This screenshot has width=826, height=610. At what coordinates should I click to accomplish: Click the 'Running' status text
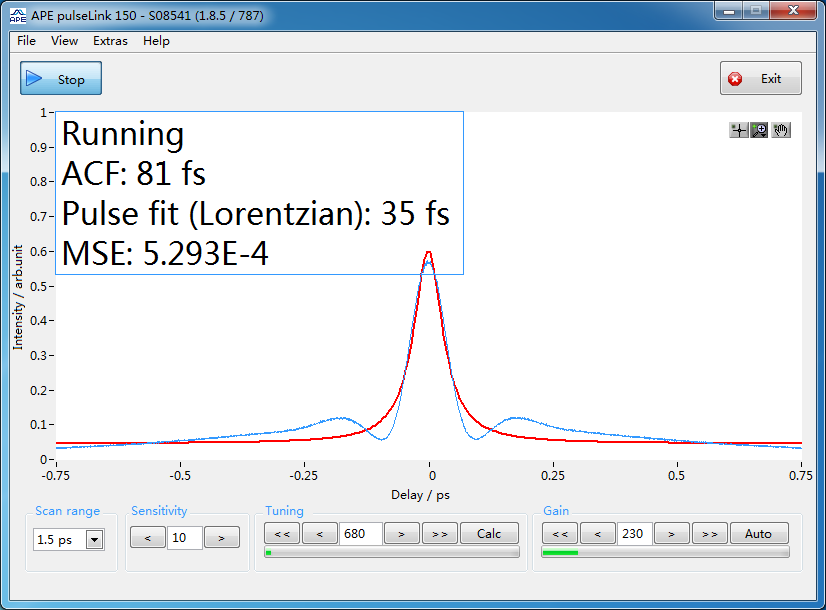point(123,134)
